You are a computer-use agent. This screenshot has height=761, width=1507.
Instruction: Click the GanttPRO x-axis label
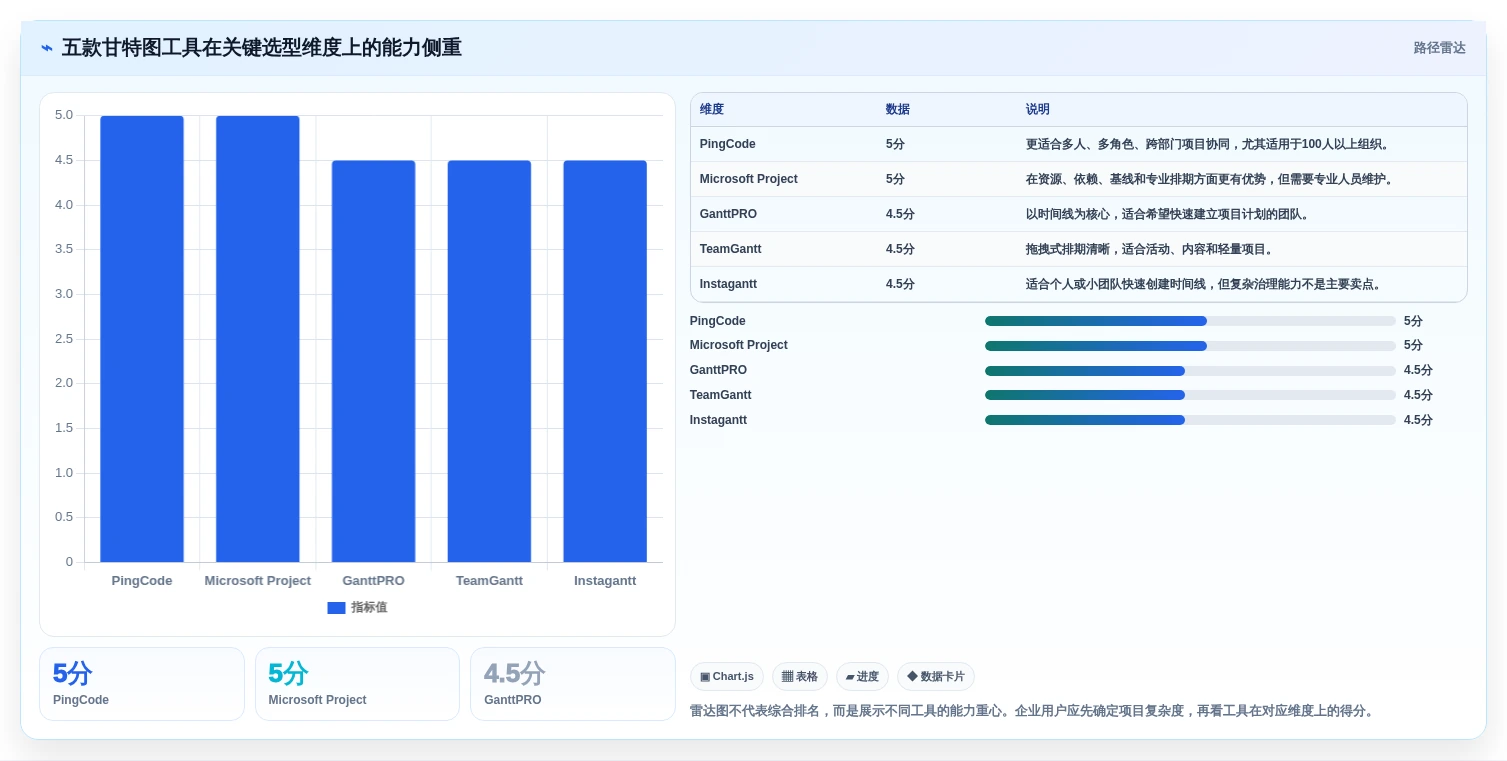click(373, 581)
